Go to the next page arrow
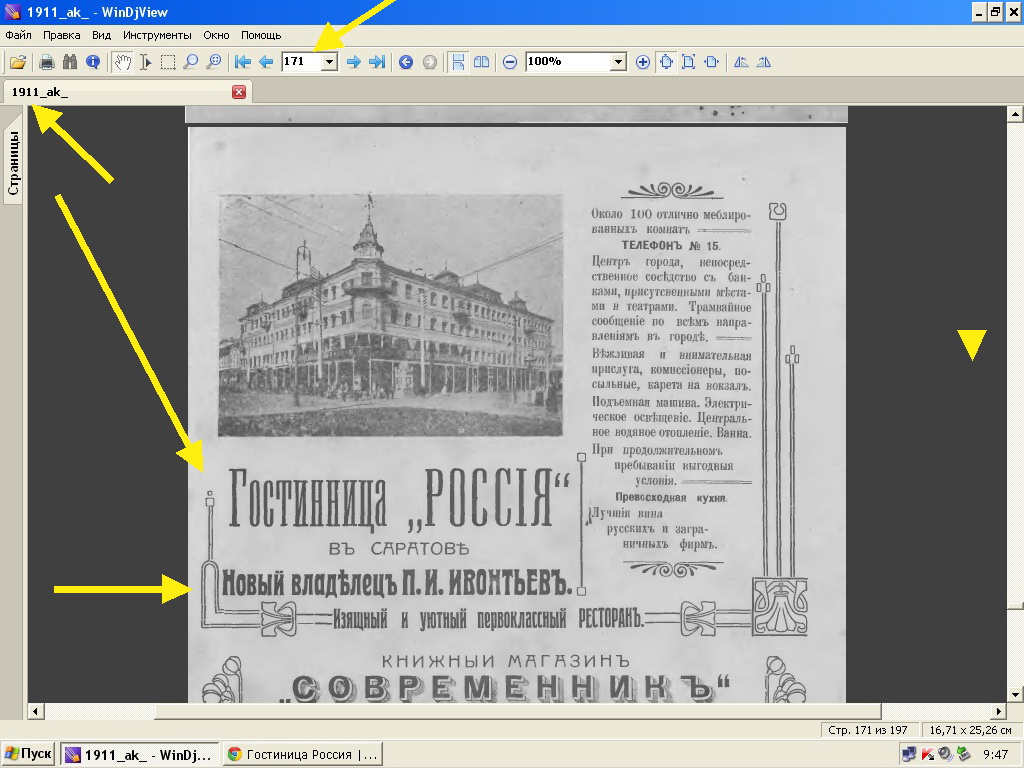Screen dimensions: 1024x768 click(353, 62)
